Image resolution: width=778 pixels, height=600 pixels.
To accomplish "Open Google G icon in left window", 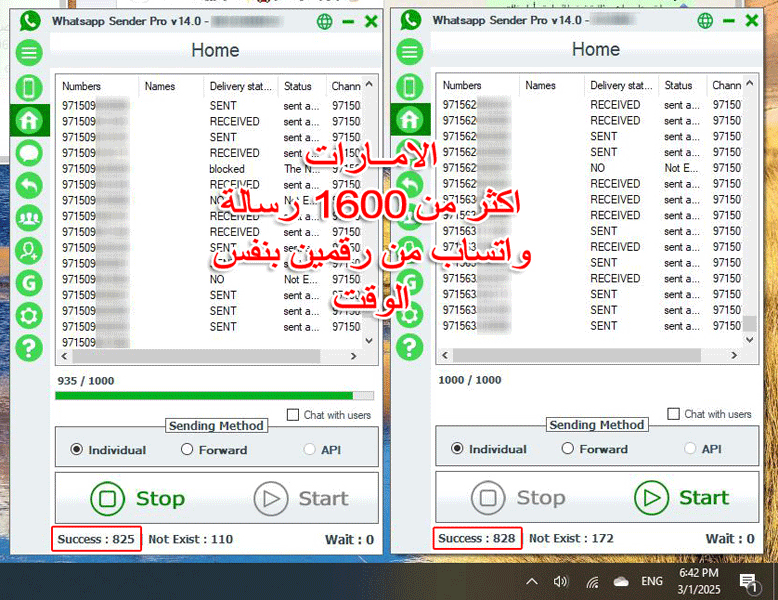I will click(29, 283).
